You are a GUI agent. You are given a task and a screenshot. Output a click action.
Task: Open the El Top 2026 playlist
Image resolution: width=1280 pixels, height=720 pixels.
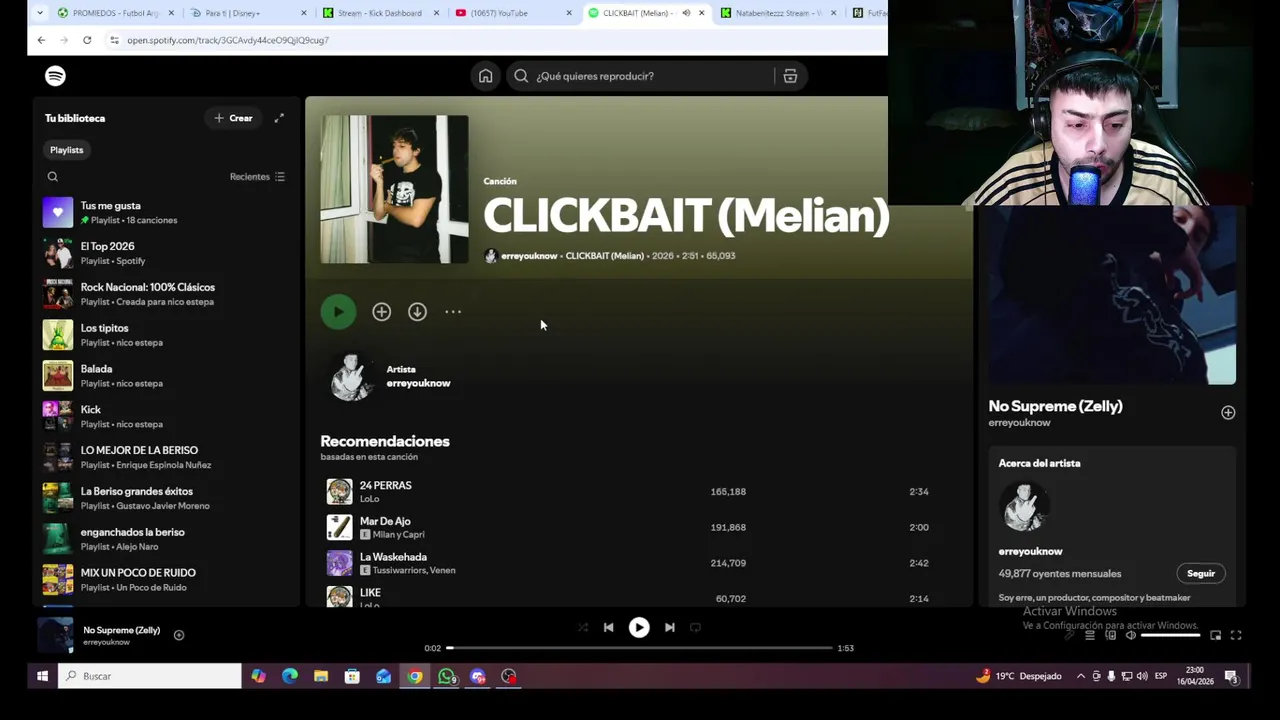[165, 253]
